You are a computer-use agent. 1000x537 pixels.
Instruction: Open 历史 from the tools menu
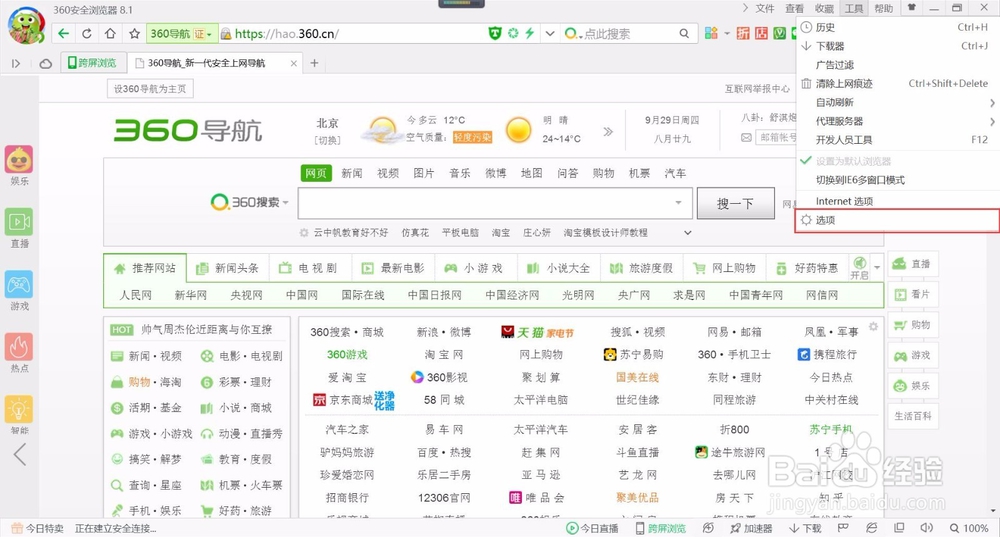tap(898, 27)
